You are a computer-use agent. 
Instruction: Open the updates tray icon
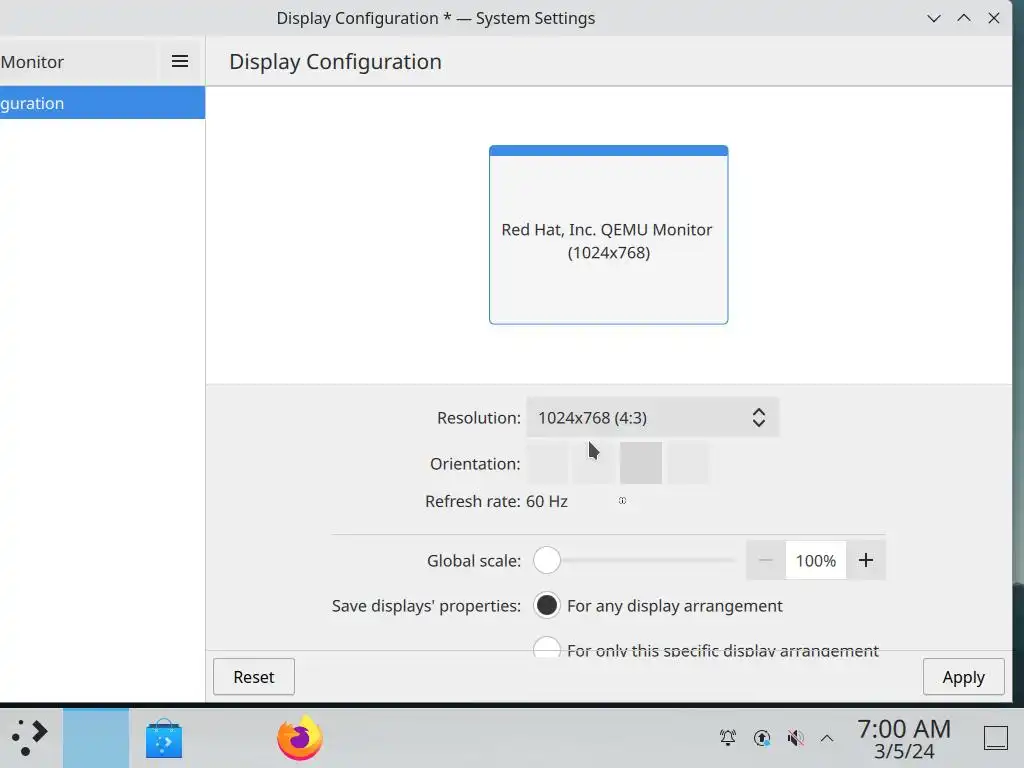pos(761,738)
